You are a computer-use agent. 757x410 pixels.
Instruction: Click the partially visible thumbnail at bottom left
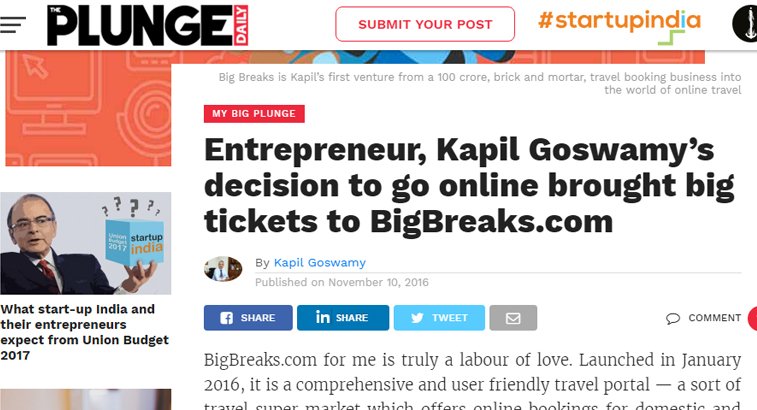pos(86,399)
